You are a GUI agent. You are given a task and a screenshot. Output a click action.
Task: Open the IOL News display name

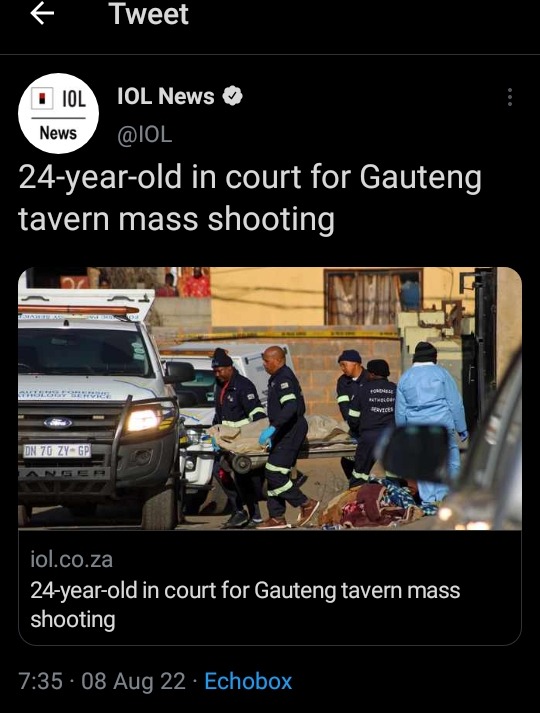[x=166, y=96]
